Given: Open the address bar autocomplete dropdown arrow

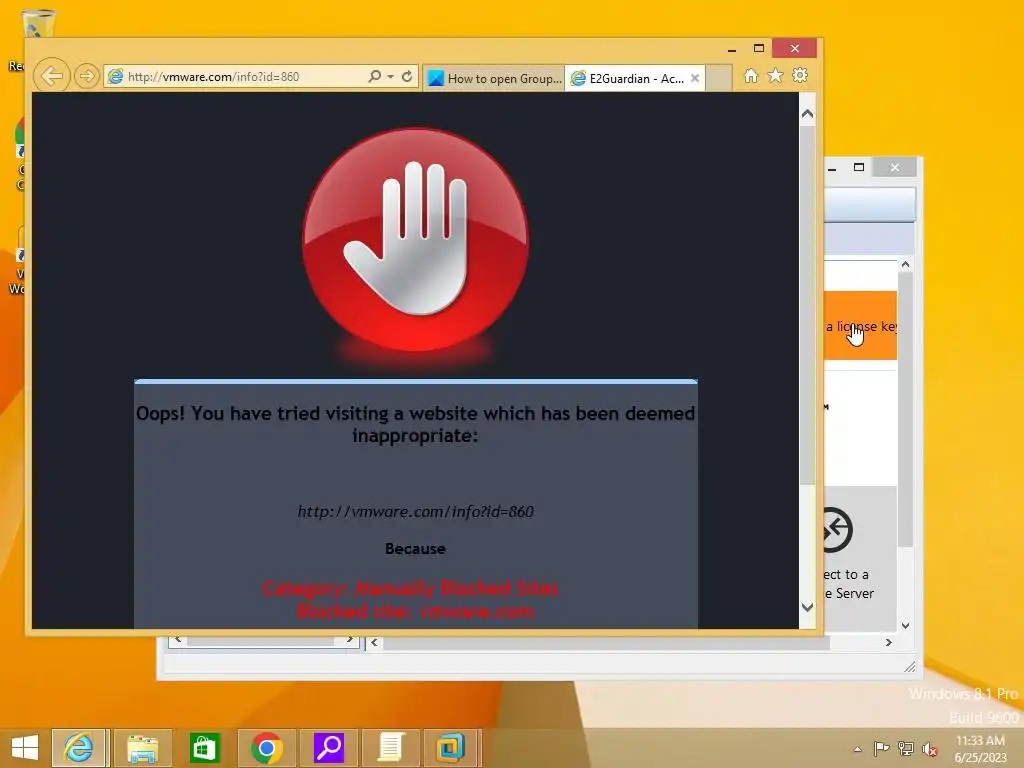Looking at the screenshot, I should 390,76.
